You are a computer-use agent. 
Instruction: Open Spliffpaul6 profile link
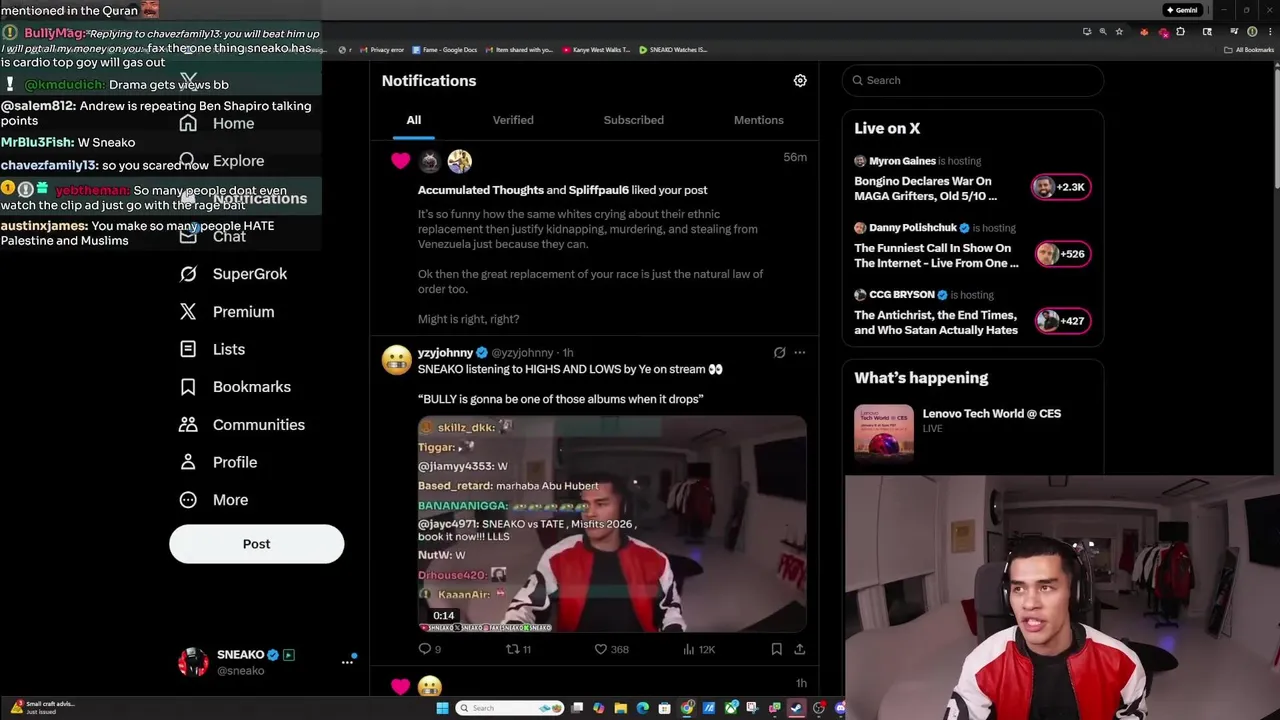(598, 190)
